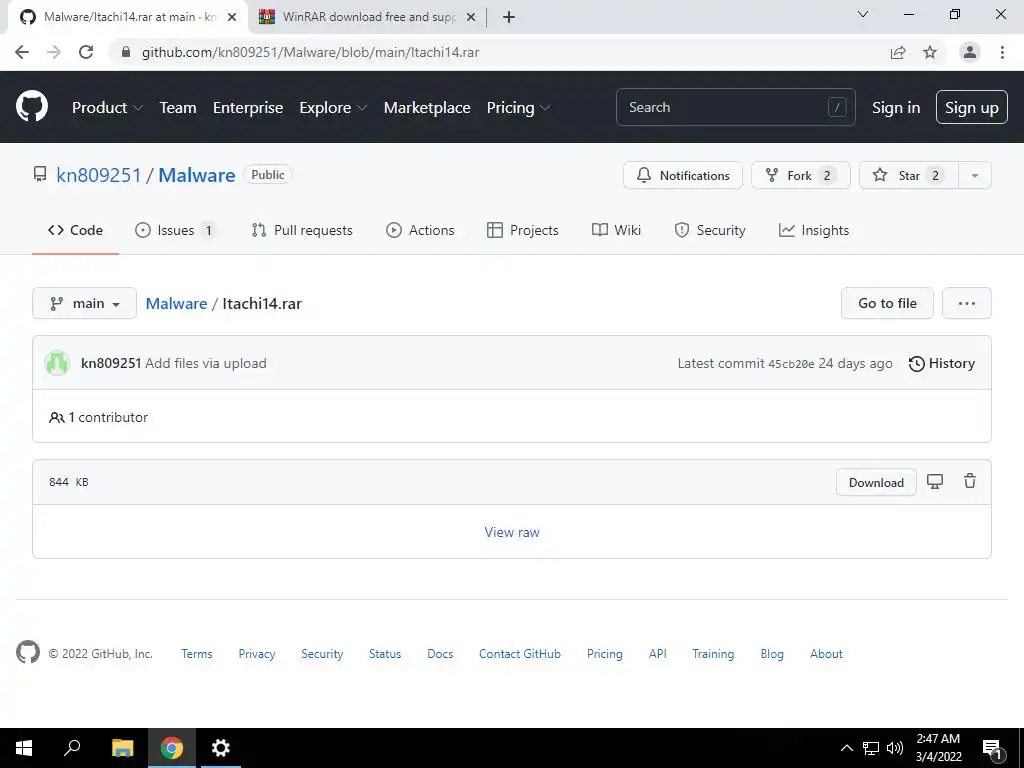Open the Product dropdown menu
Viewport: 1024px width, 768px height.
107,108
